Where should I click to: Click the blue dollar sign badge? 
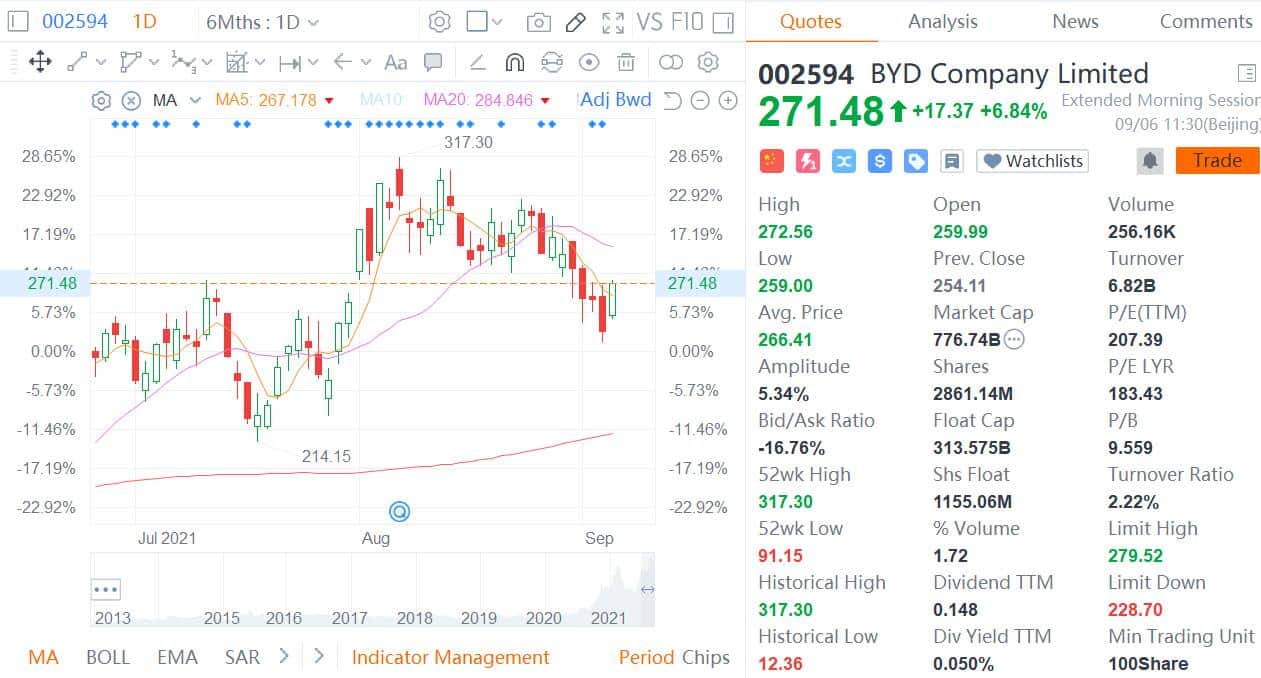click(880, 161)
